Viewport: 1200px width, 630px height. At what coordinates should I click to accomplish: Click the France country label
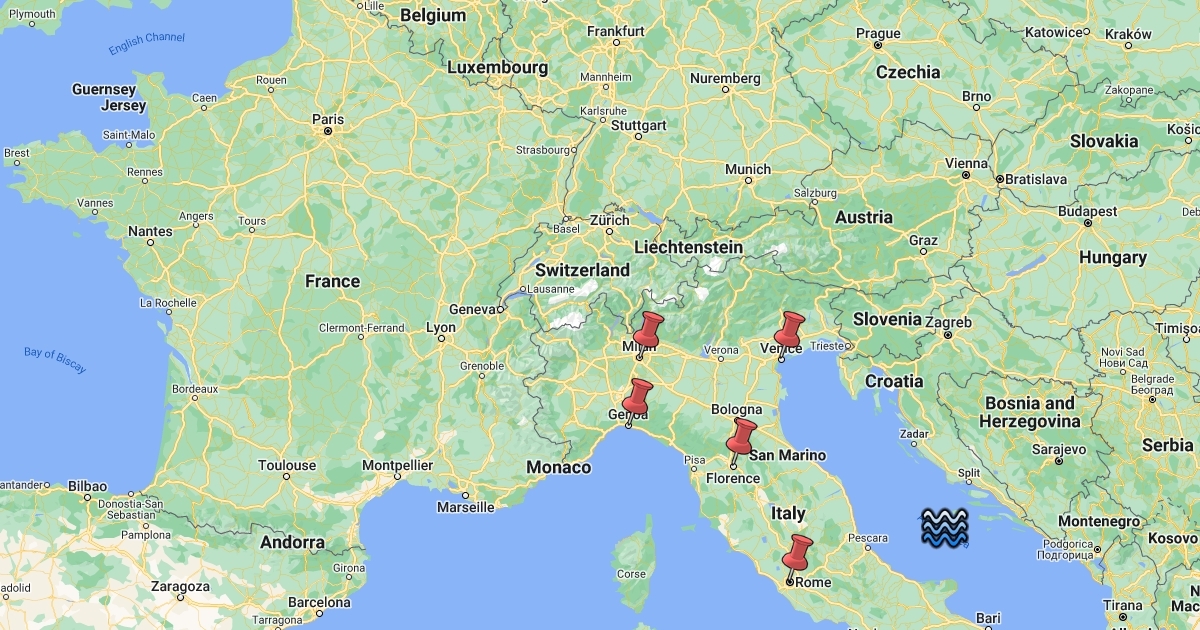pyautogui.click(x=332, y=281)
